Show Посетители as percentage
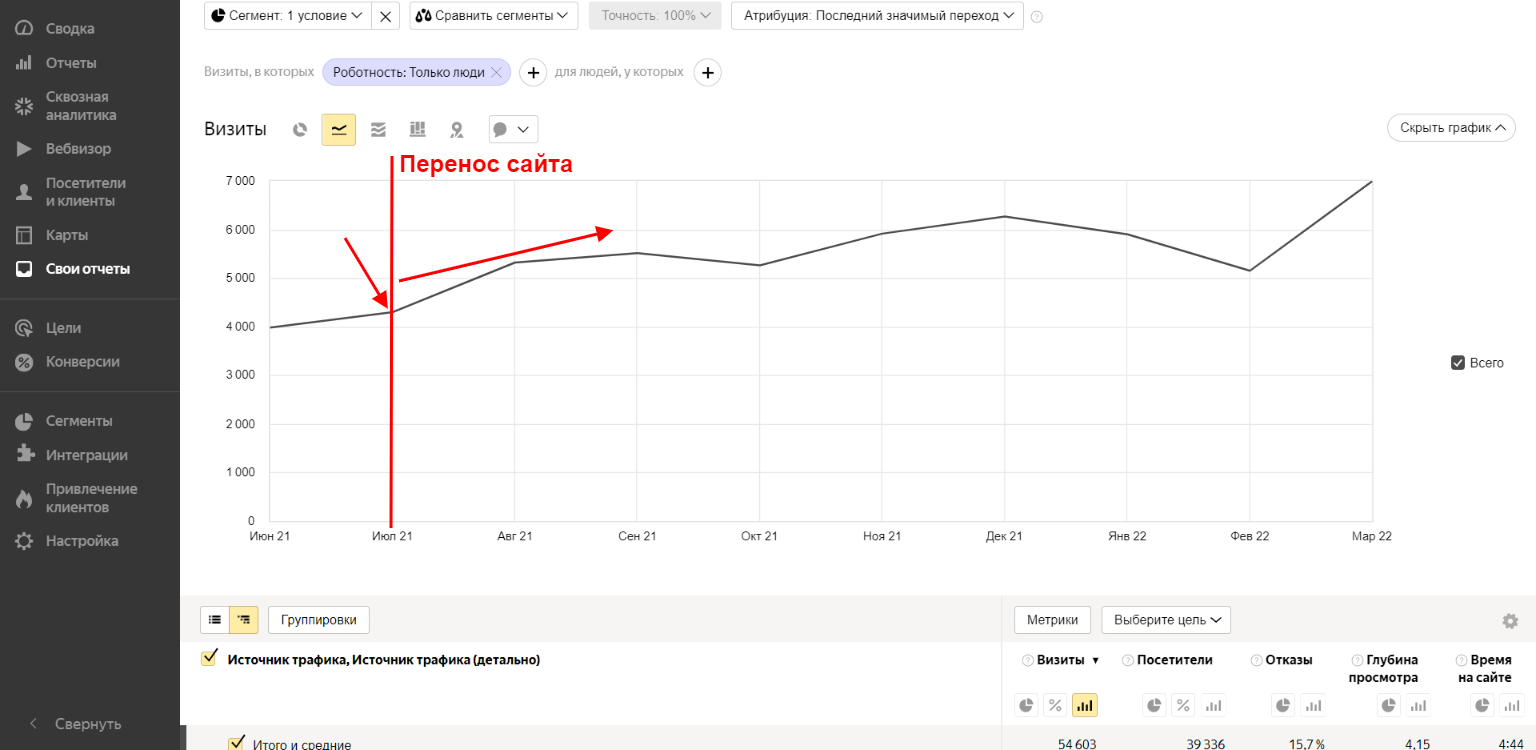Viewport: 1536px width, 750px height. coord(1183,705)
